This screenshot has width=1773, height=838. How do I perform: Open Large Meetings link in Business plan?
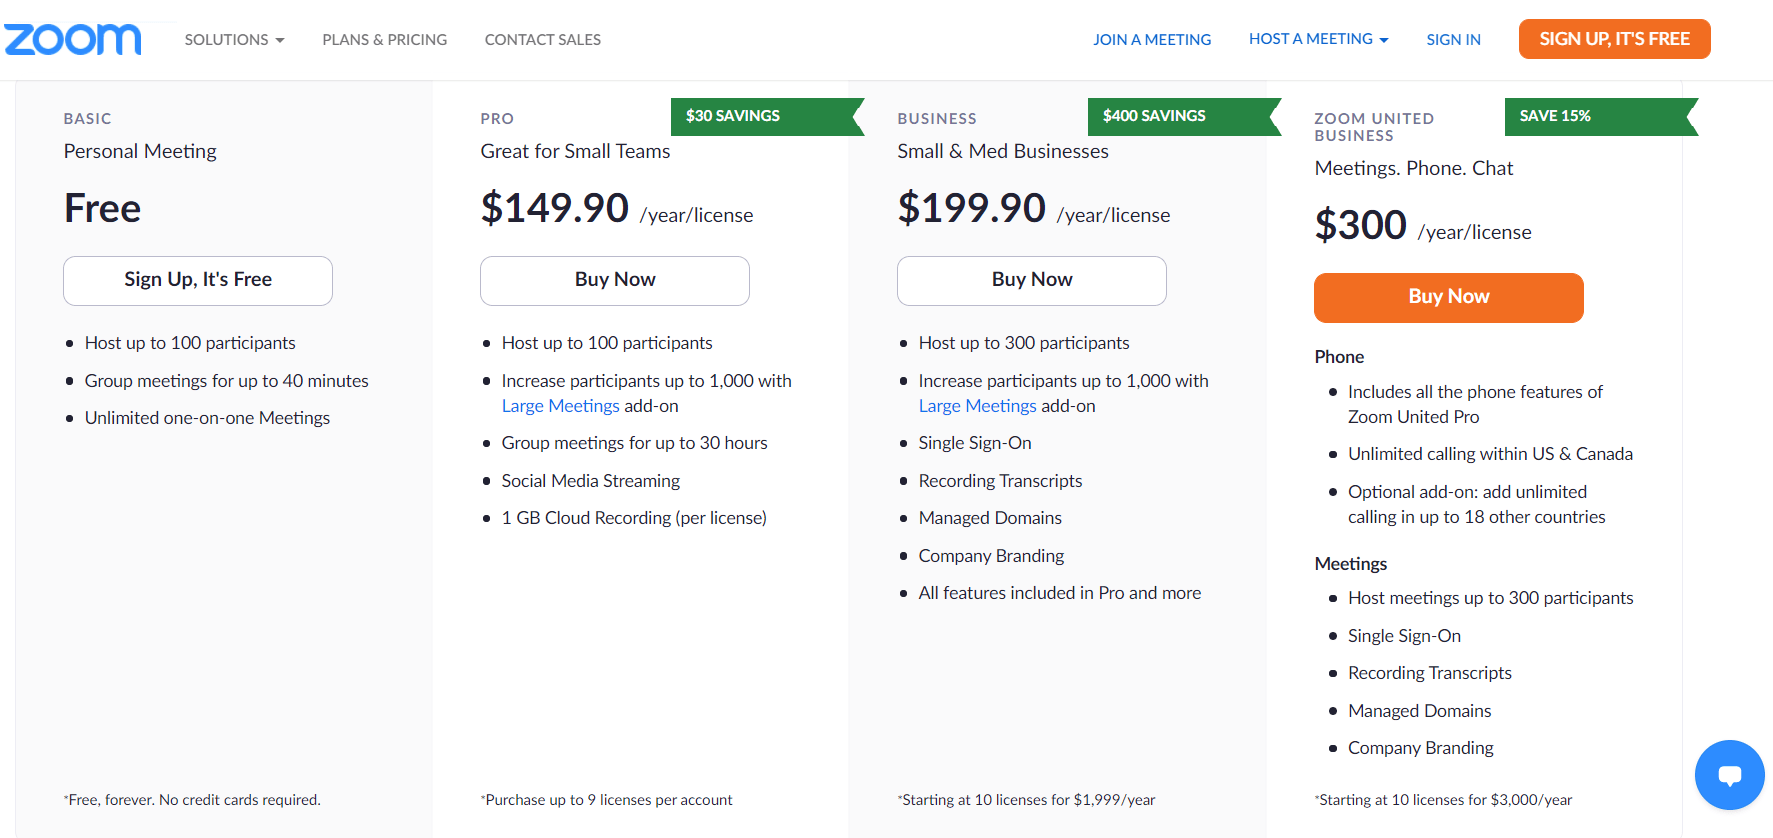click(977, 406)
